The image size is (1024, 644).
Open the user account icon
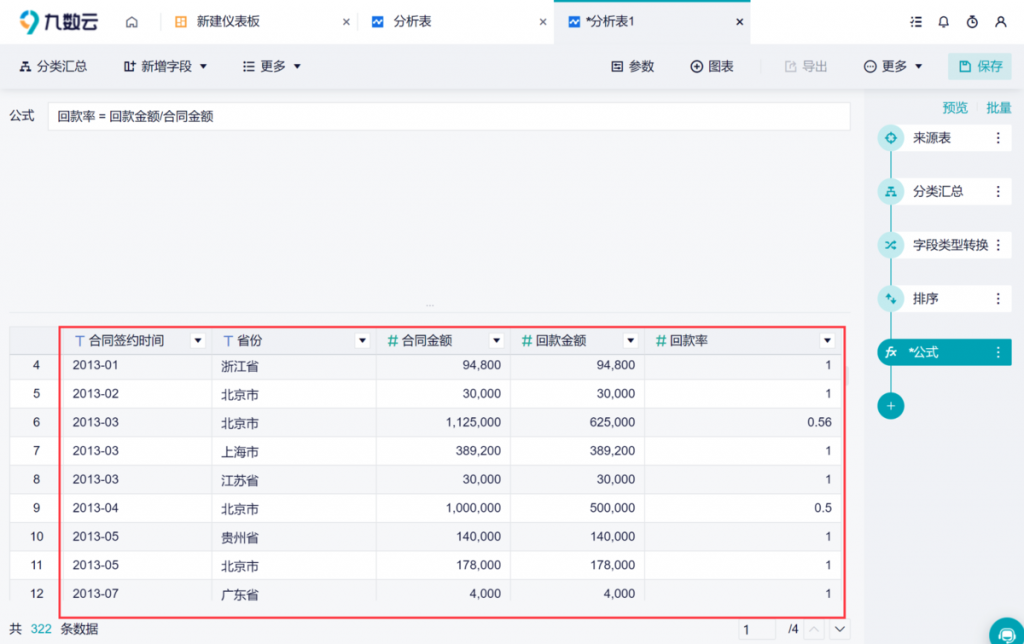(1000, 21)
